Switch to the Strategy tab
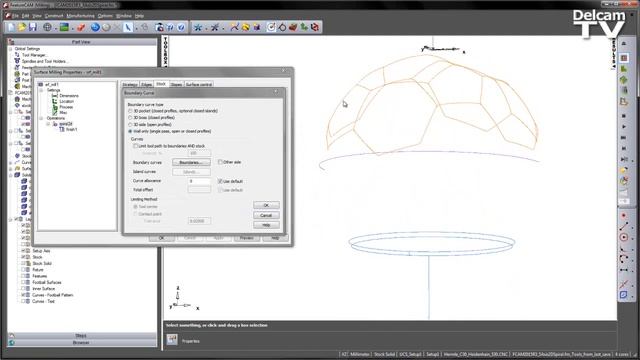This screenshot has width=640, height=360. tap(130, 84)
